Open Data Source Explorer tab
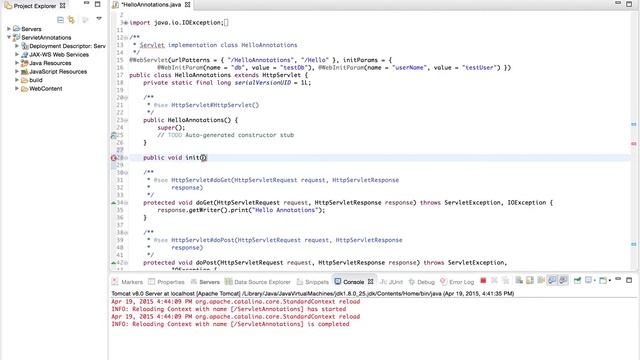The width and height of the screenshot is (640, 360). coord(258,282)
